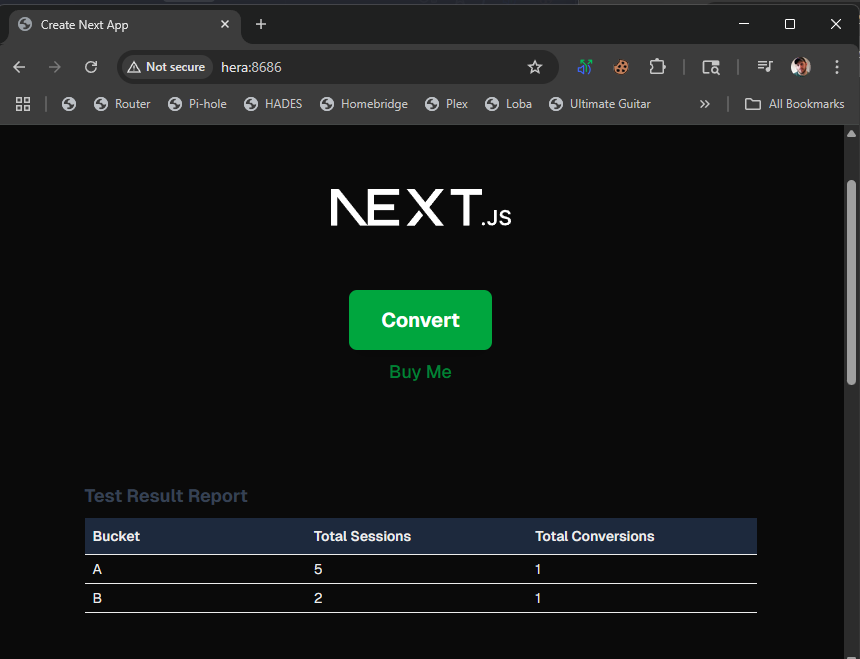This screenshot has height=659, width=860.
Task: Click the tab search side panel icon
Action: click(711, 67)
